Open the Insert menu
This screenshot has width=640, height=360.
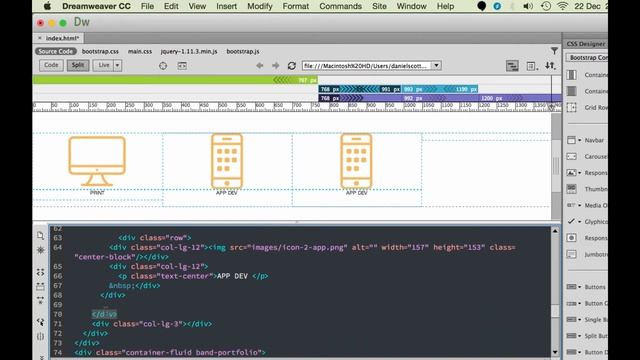coord(227,6)
